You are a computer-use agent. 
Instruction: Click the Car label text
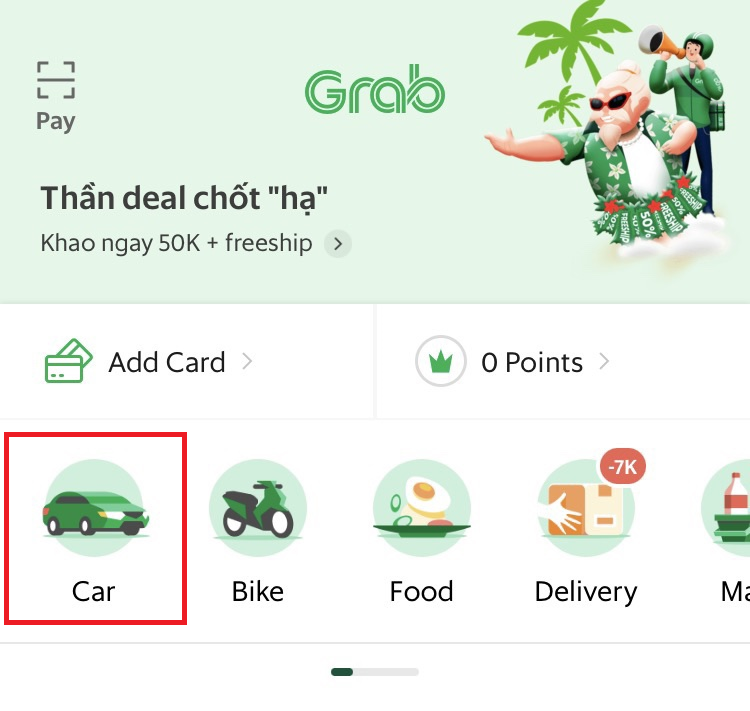[x=93, y=591]
